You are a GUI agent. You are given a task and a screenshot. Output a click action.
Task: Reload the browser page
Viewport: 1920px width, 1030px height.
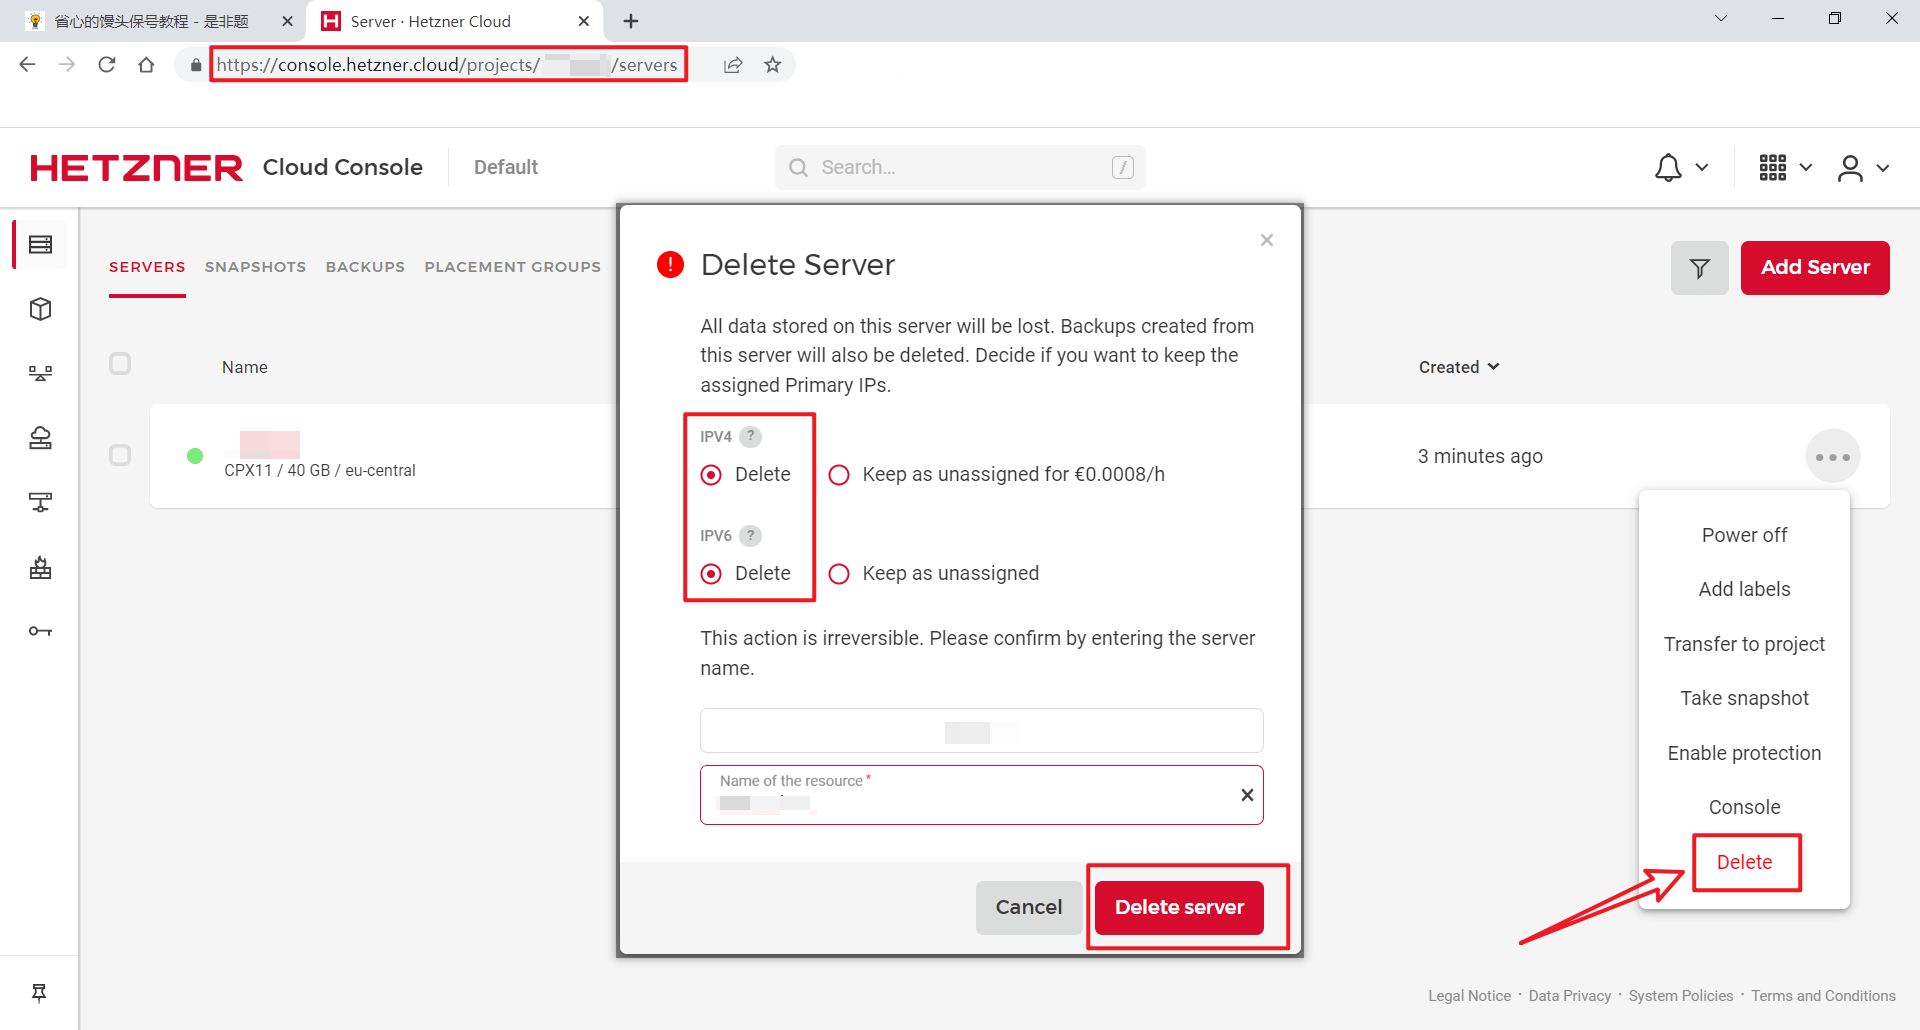pyautogui.click(x=107, y=65)
